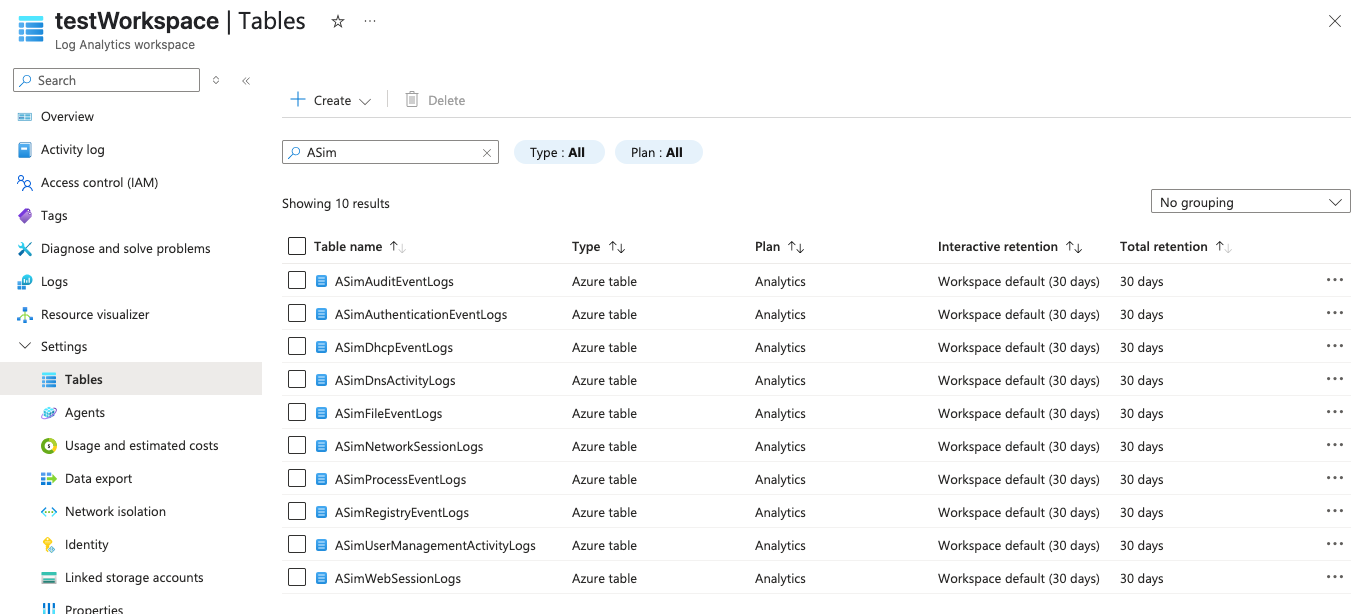Click the Log Analytics workspace icon in the header
This screenshot has width=1364, height=614.
[31, 30]
